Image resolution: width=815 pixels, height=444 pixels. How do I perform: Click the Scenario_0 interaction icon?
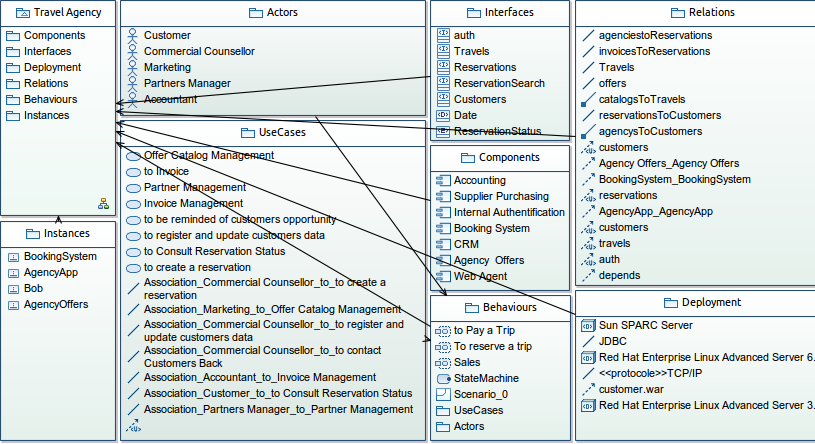[443, 395]
